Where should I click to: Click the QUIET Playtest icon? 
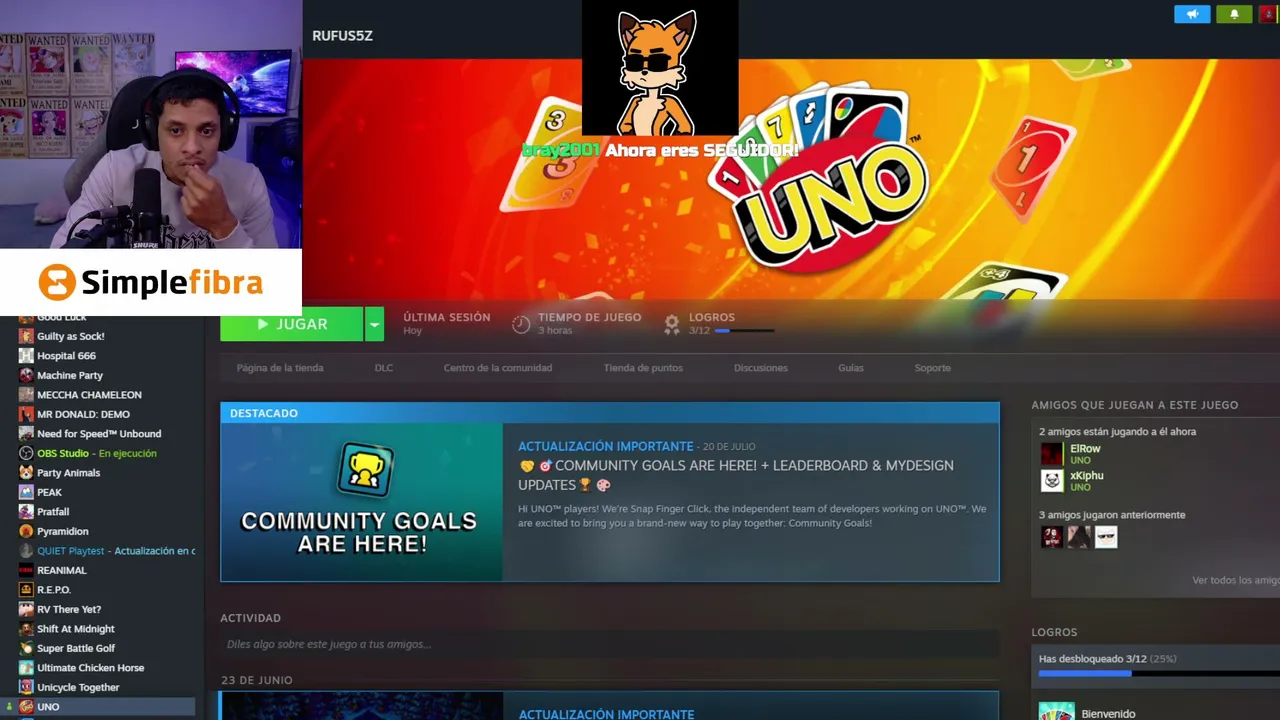tap(26, 551)
